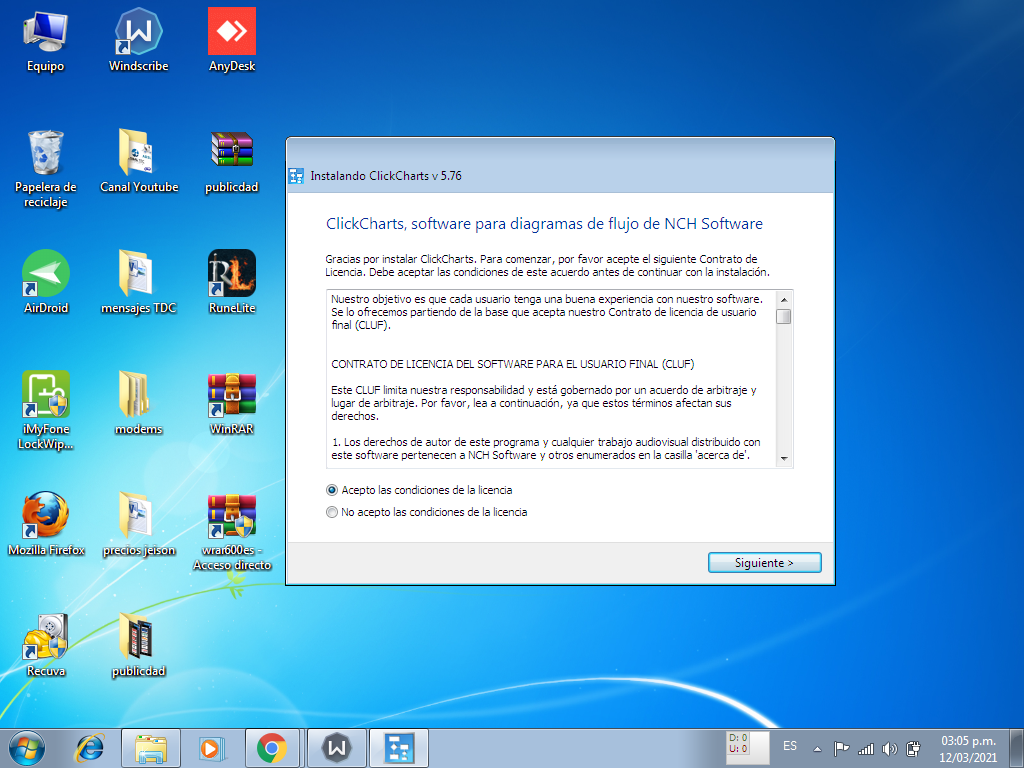The height and width of the screenshot is (768, 1024).
Task: Open Google Chrome from taskbar
Action: [272, 748]
